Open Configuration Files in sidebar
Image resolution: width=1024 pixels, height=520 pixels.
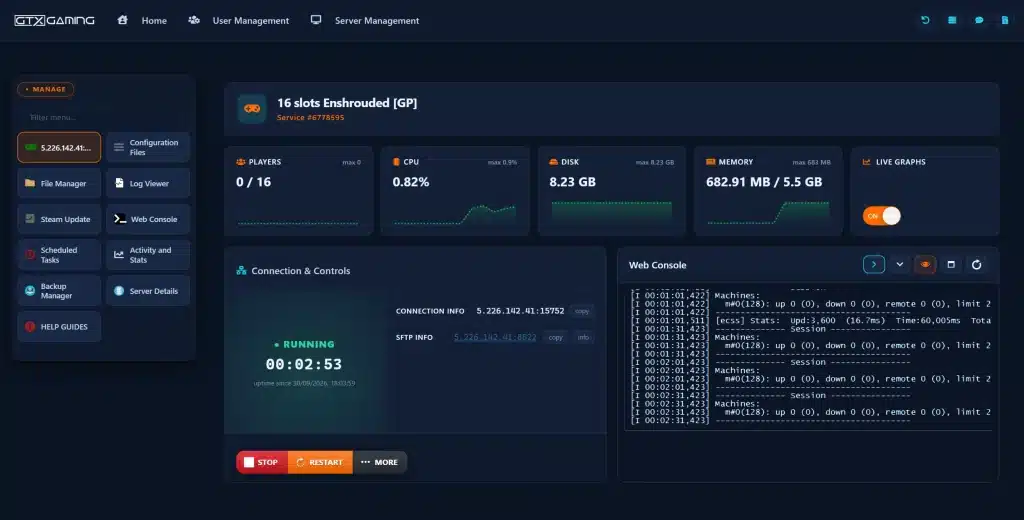[148, 147]
